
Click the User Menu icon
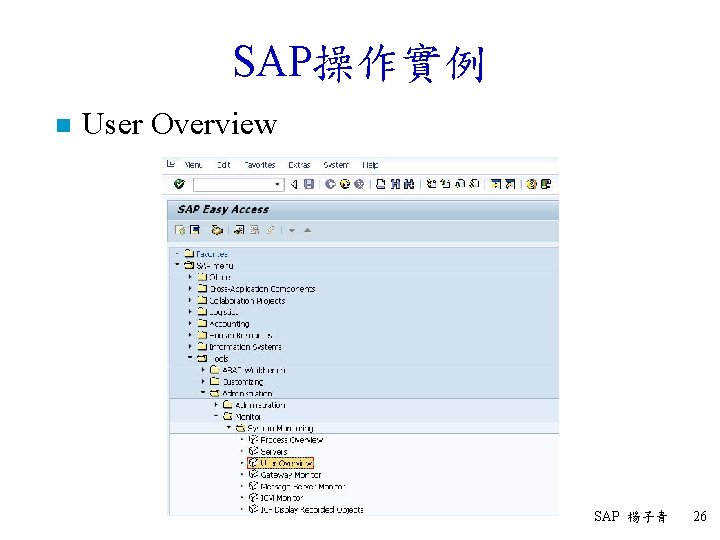pos(180,230)
